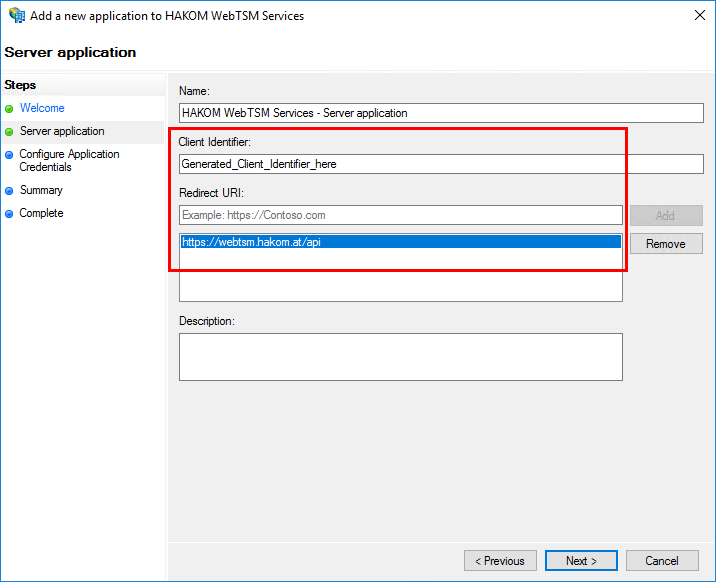The width and height of the screenshot is (716, 582).
Task: Click the blue bullet beside Complete
Action: [9, 213]
